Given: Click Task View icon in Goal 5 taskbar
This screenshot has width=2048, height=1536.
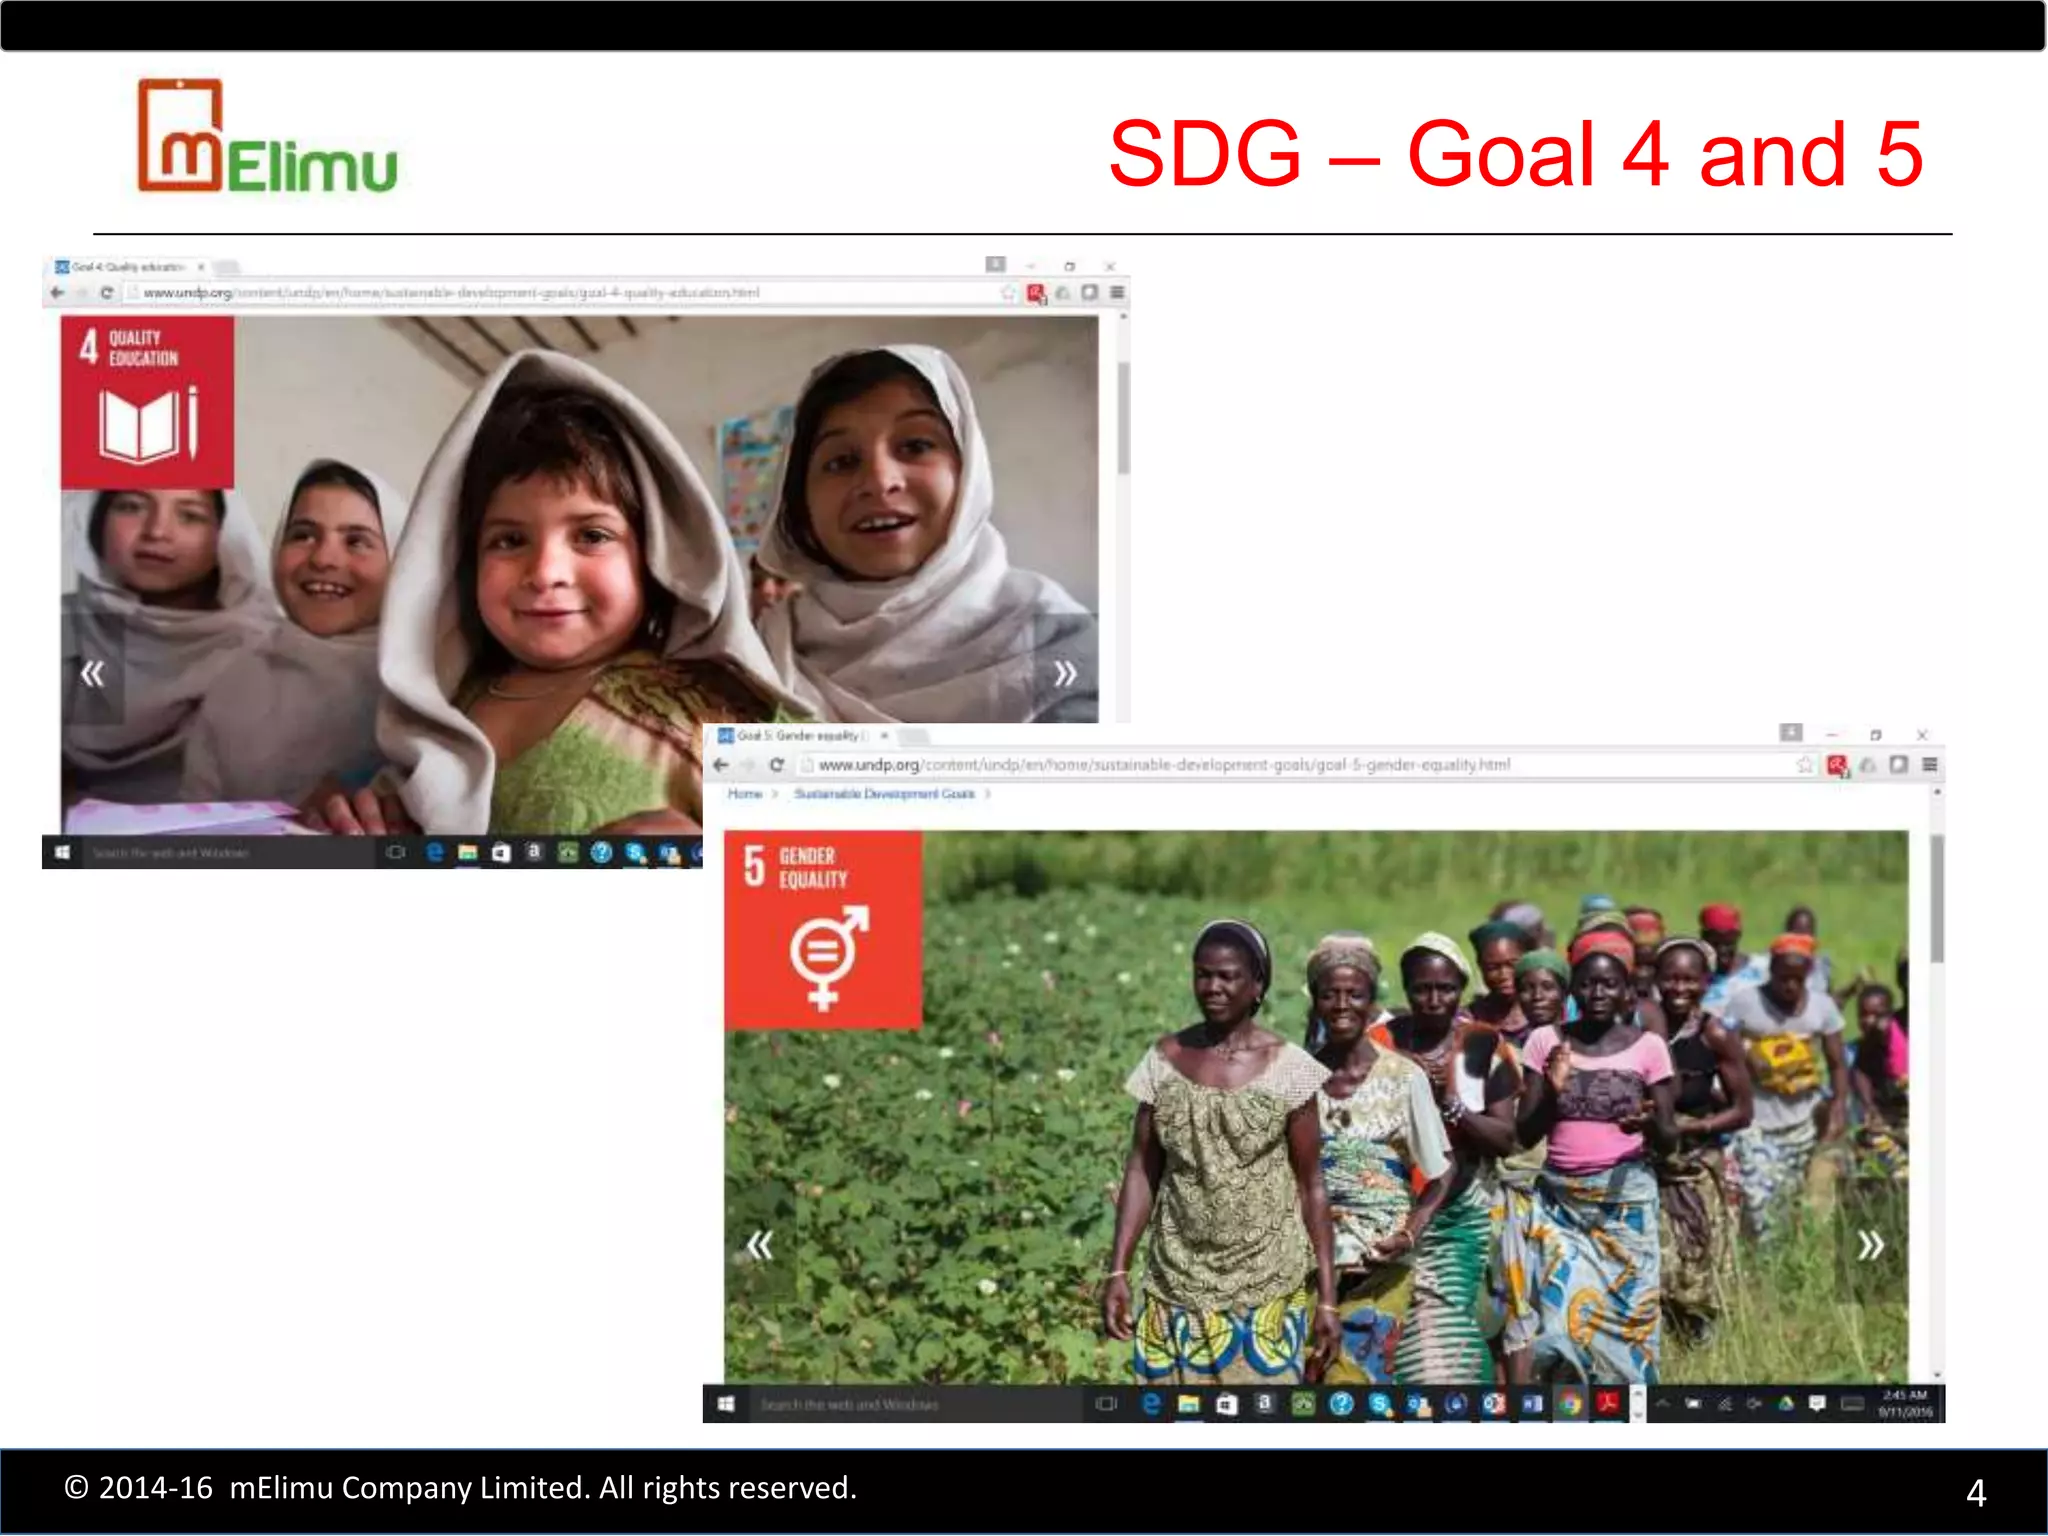Looking at the screenshot, I should pyautogui.click(x=1106, y=1404).
